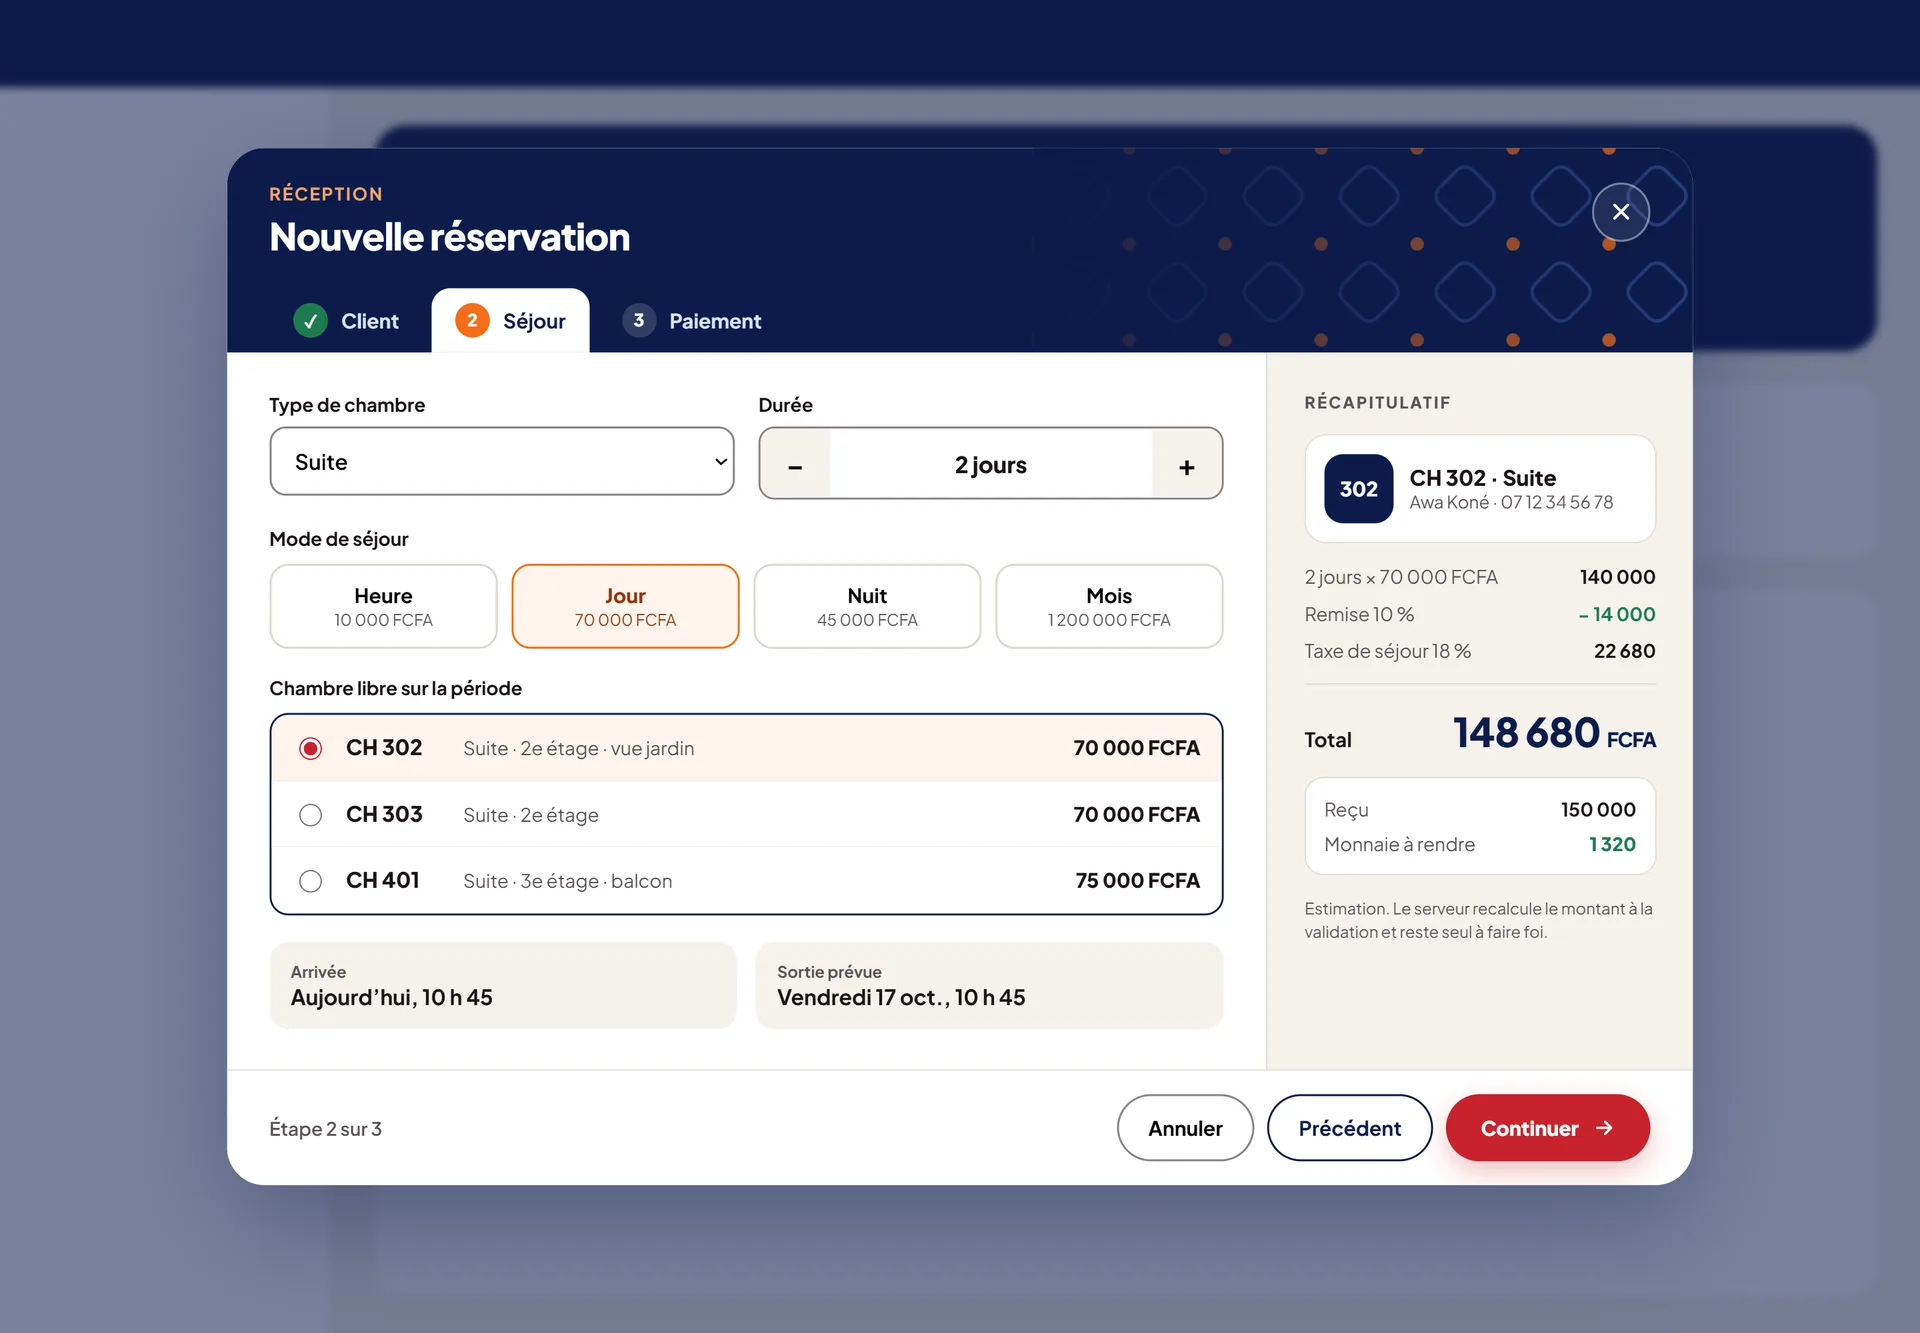This screenshot has height=1333, width=1920.
Task: Select room CH 401 radio button
Action: tap(310, 881)
